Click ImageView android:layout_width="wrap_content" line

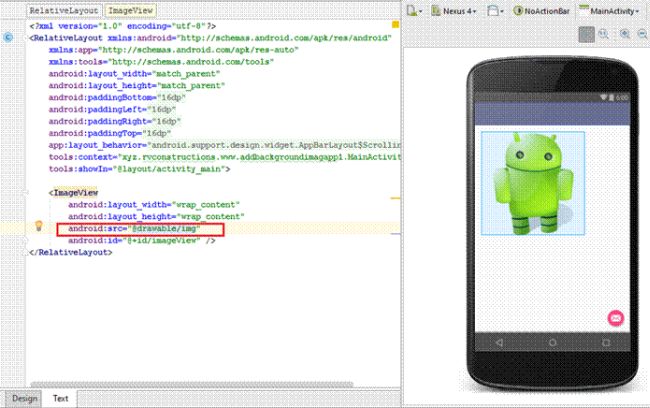(154, 205)
